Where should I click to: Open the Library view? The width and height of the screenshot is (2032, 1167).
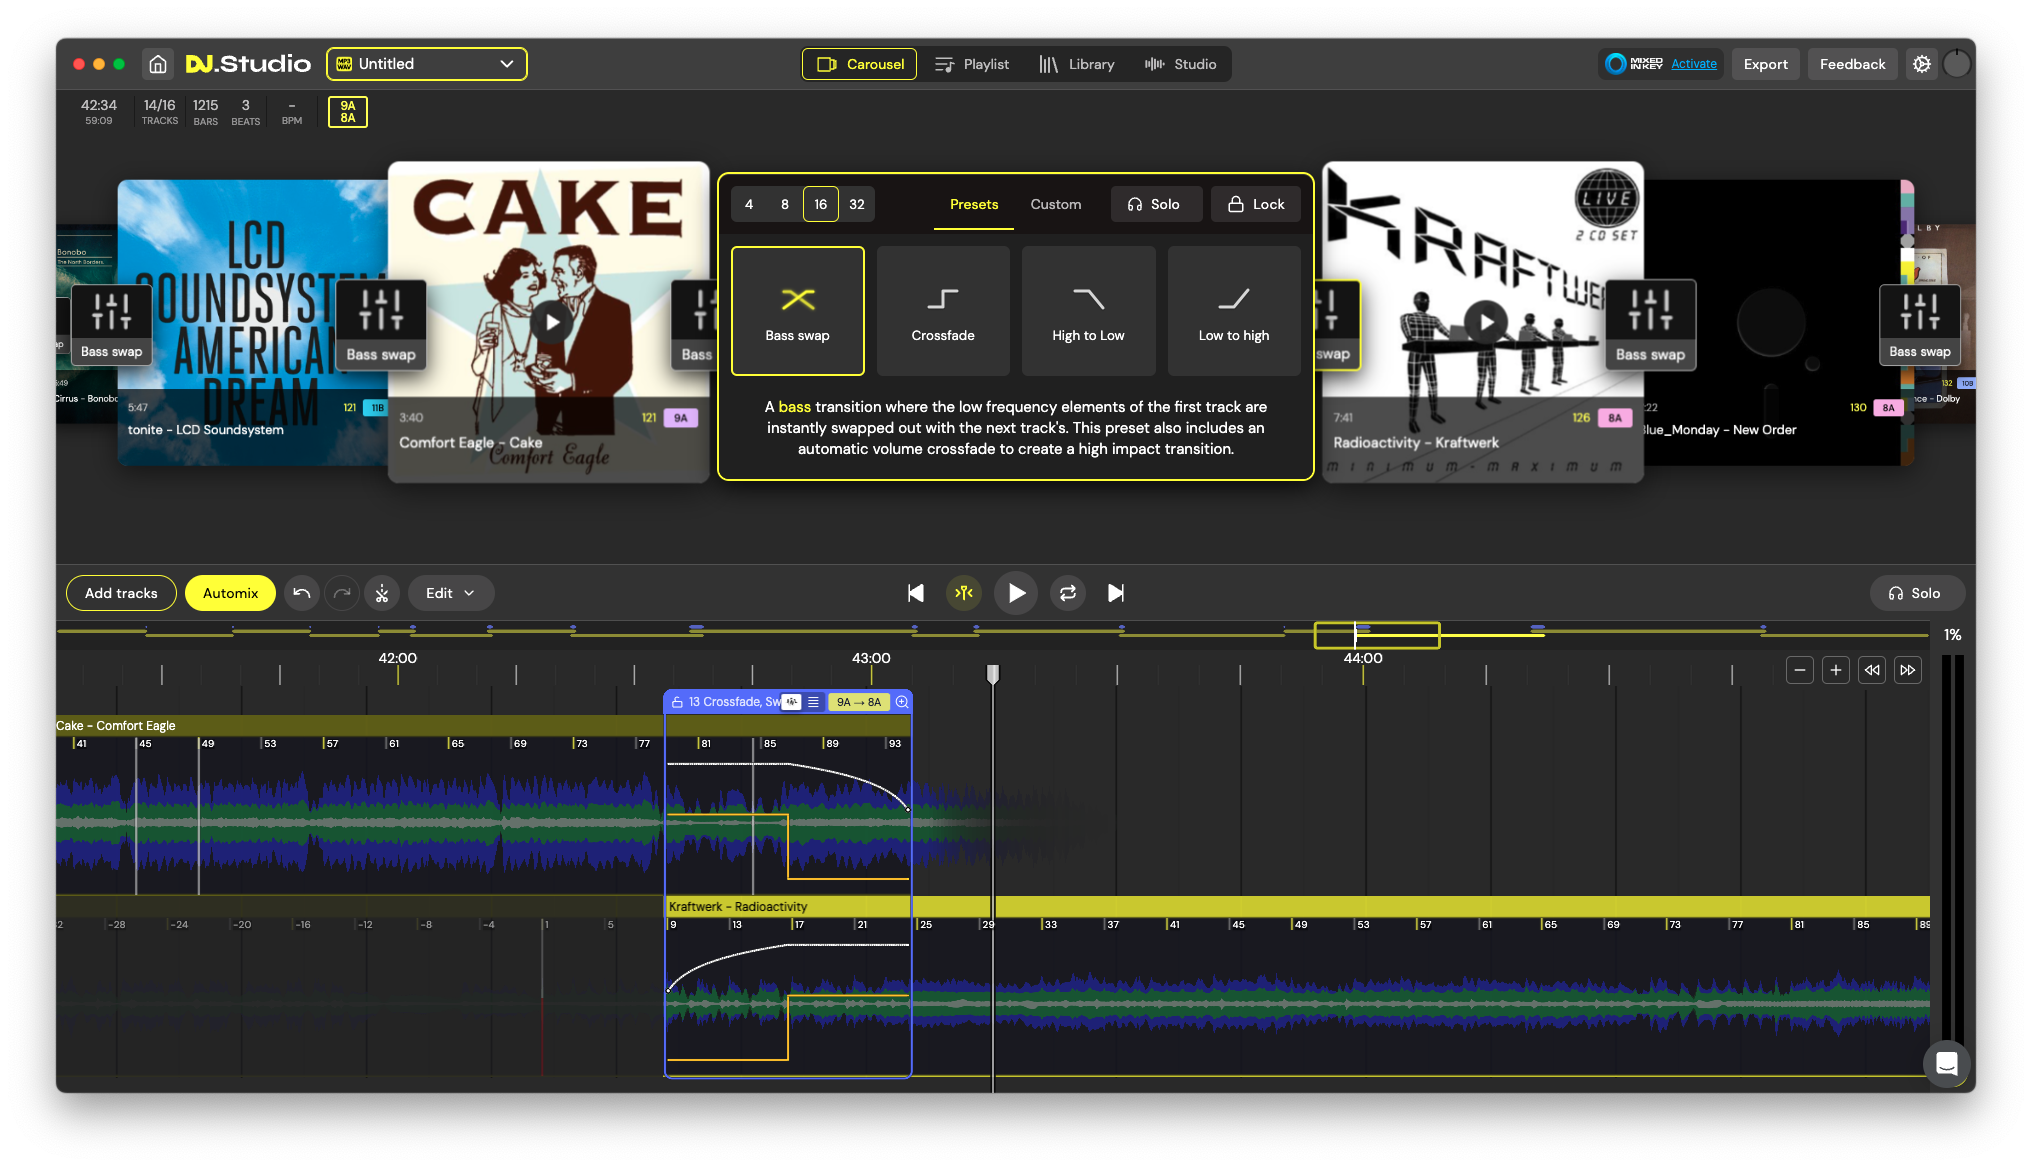[1077, 64]
